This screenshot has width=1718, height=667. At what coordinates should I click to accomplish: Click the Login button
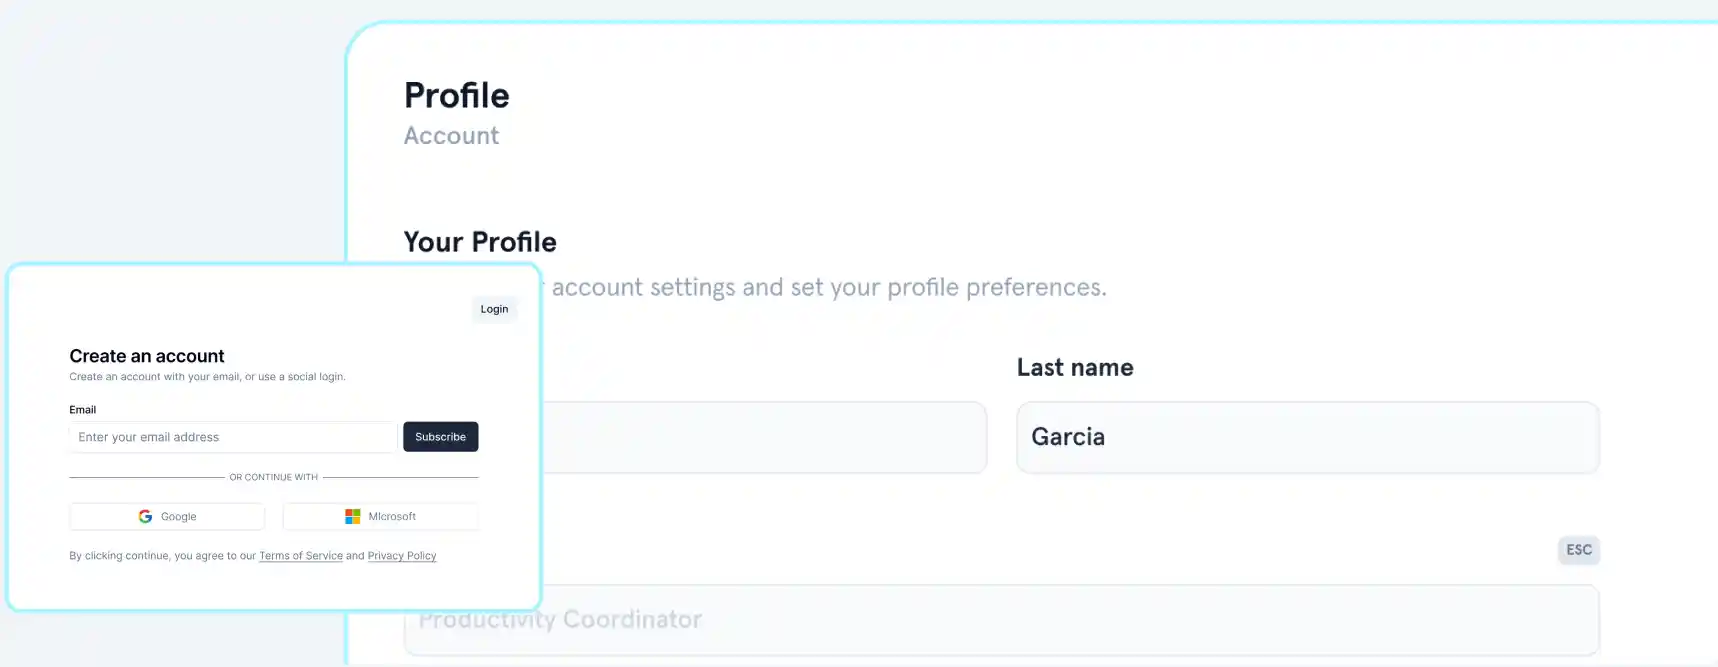(494, 309)
